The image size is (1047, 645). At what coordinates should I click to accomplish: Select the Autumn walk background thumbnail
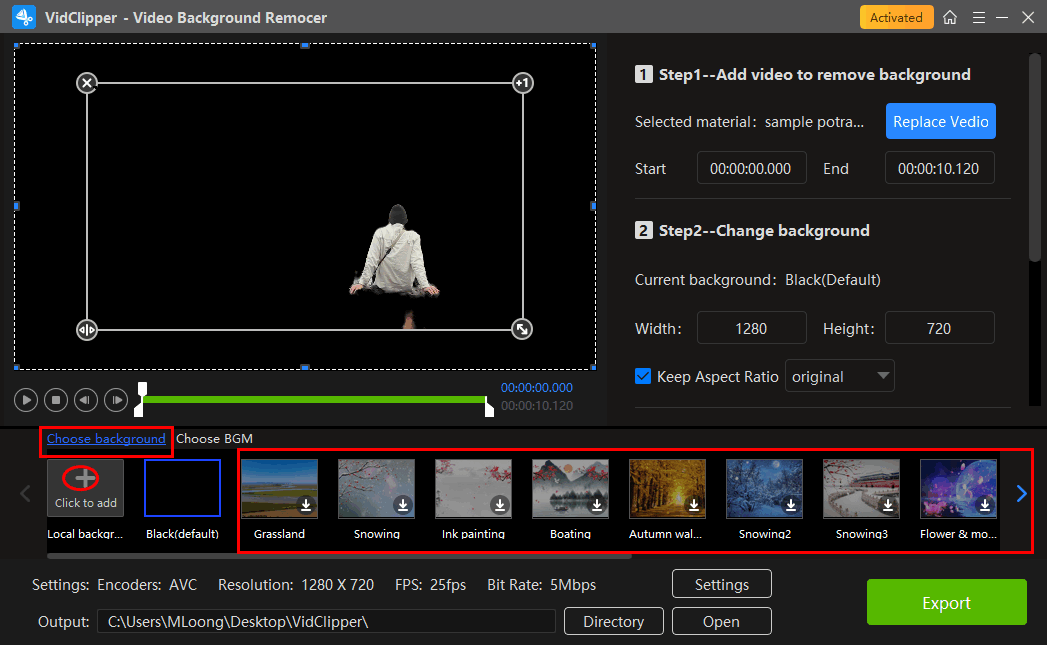[667, 489]
